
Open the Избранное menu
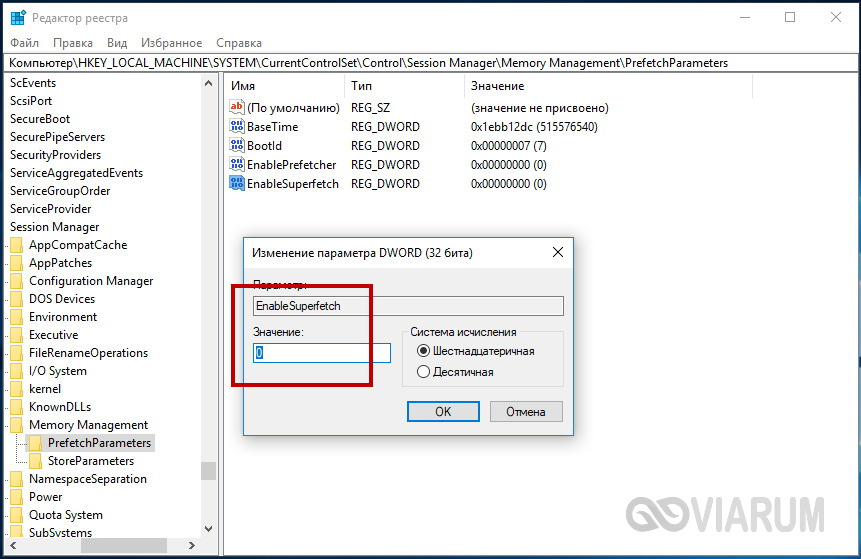pos(170,43)
